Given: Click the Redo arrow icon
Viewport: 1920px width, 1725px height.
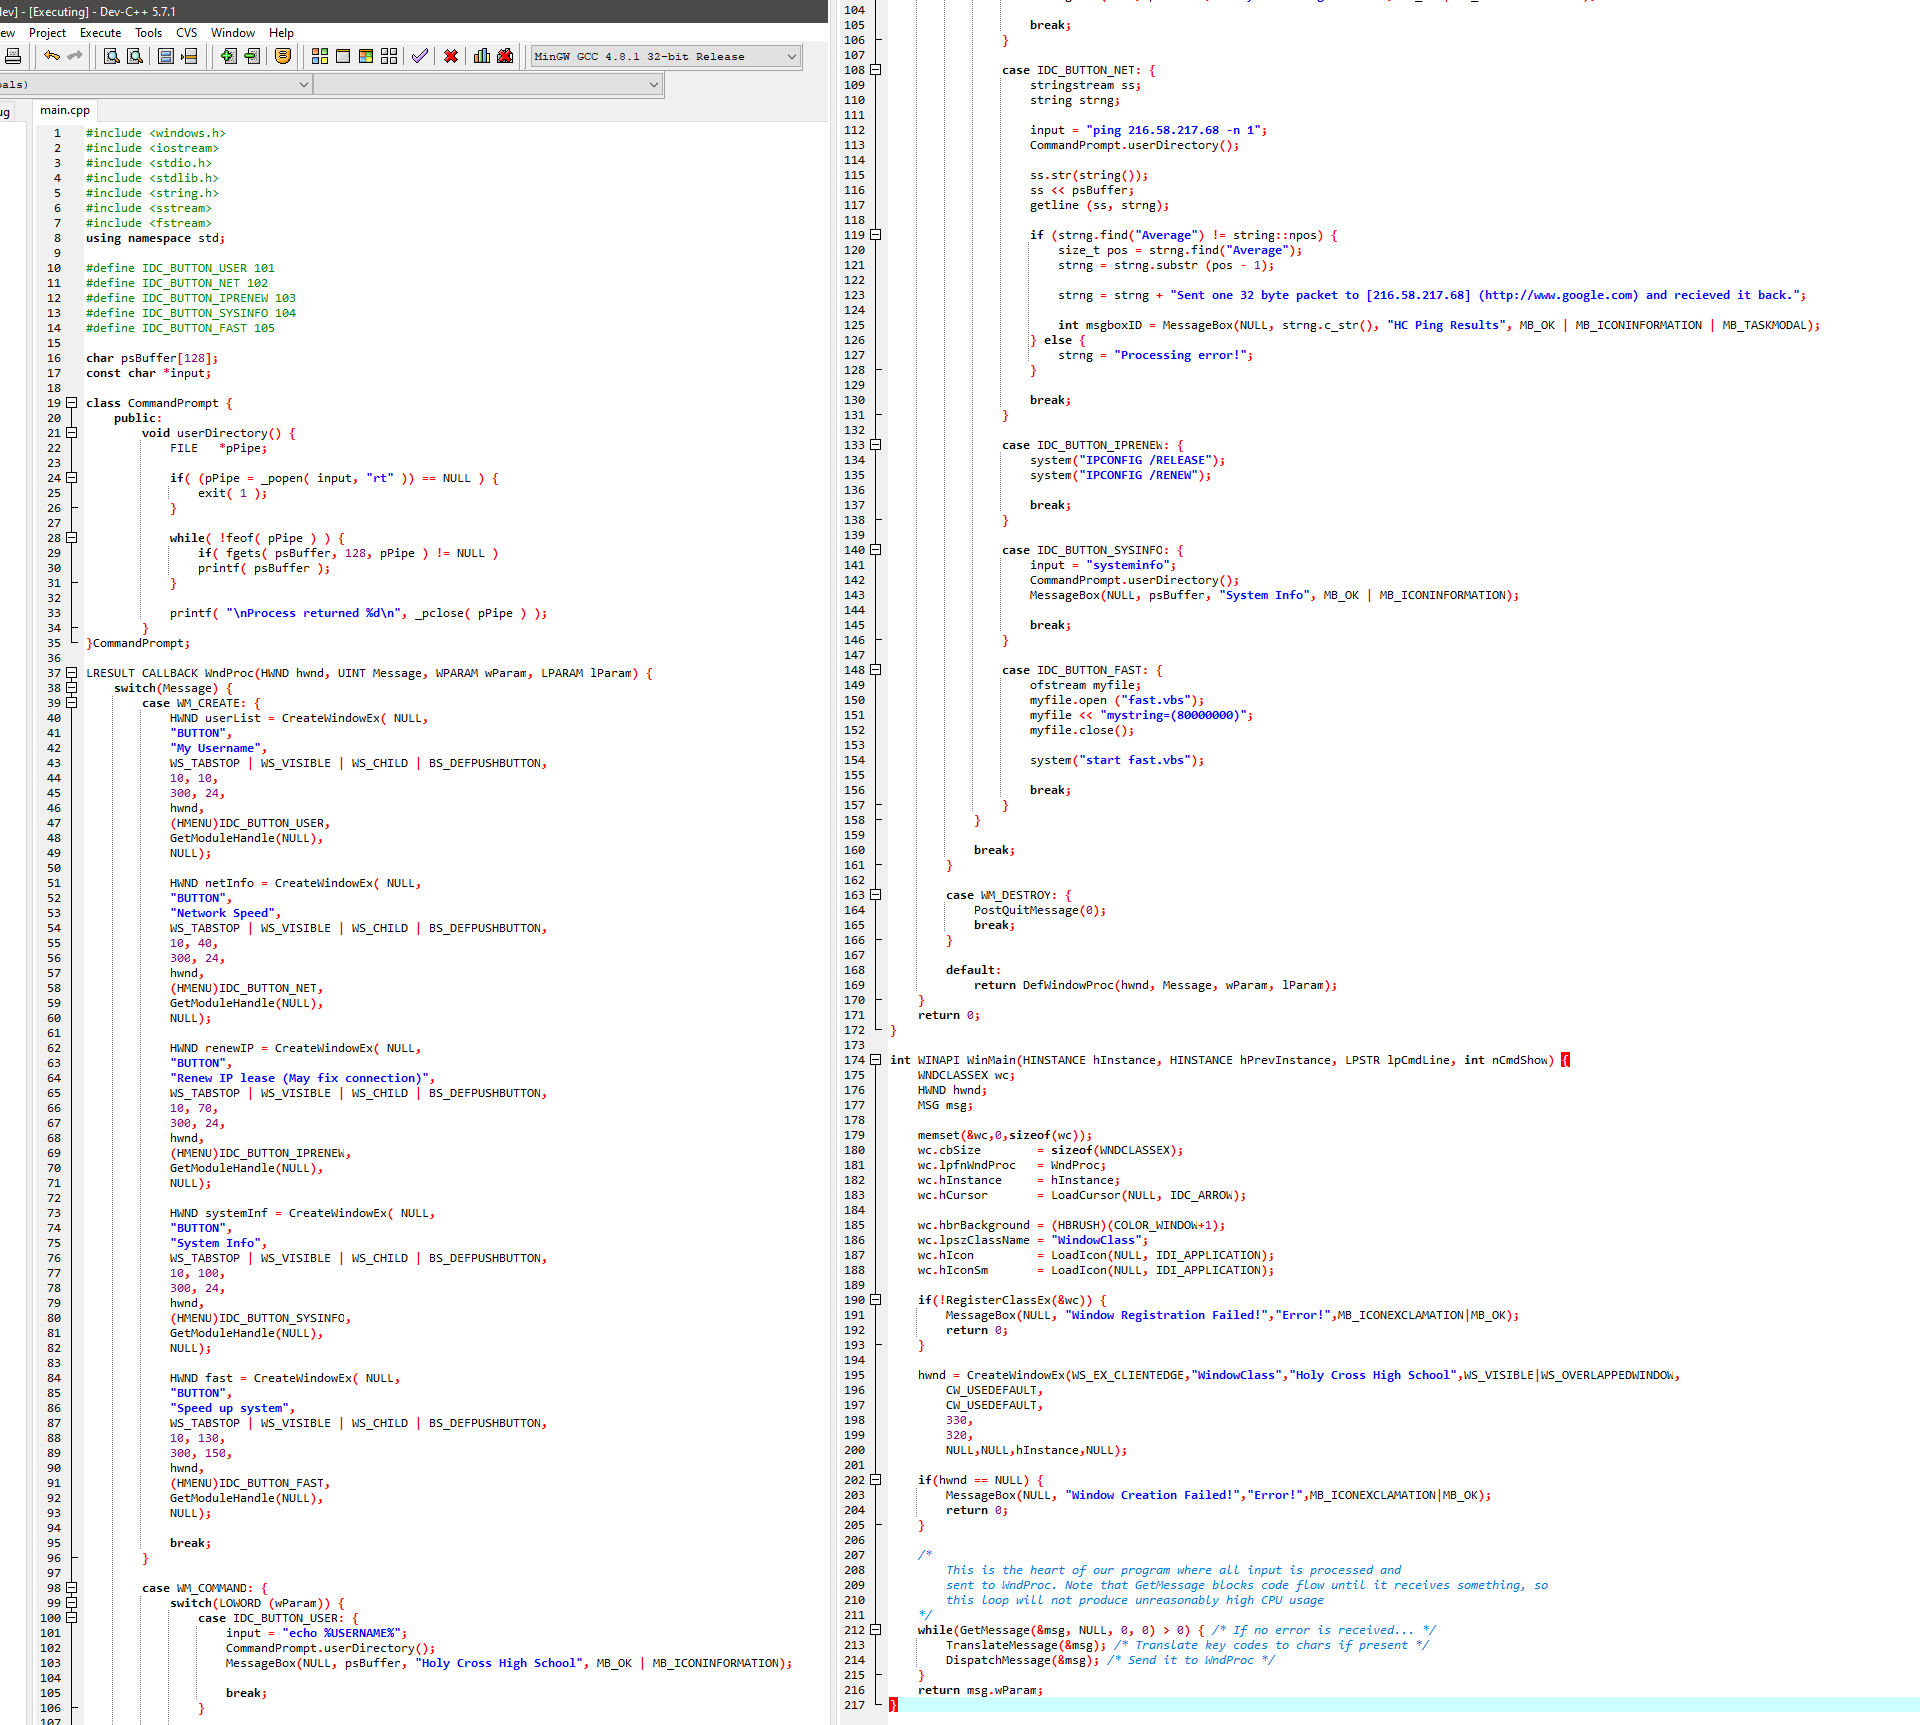Looking at the screenshot, I should (75, 56).
